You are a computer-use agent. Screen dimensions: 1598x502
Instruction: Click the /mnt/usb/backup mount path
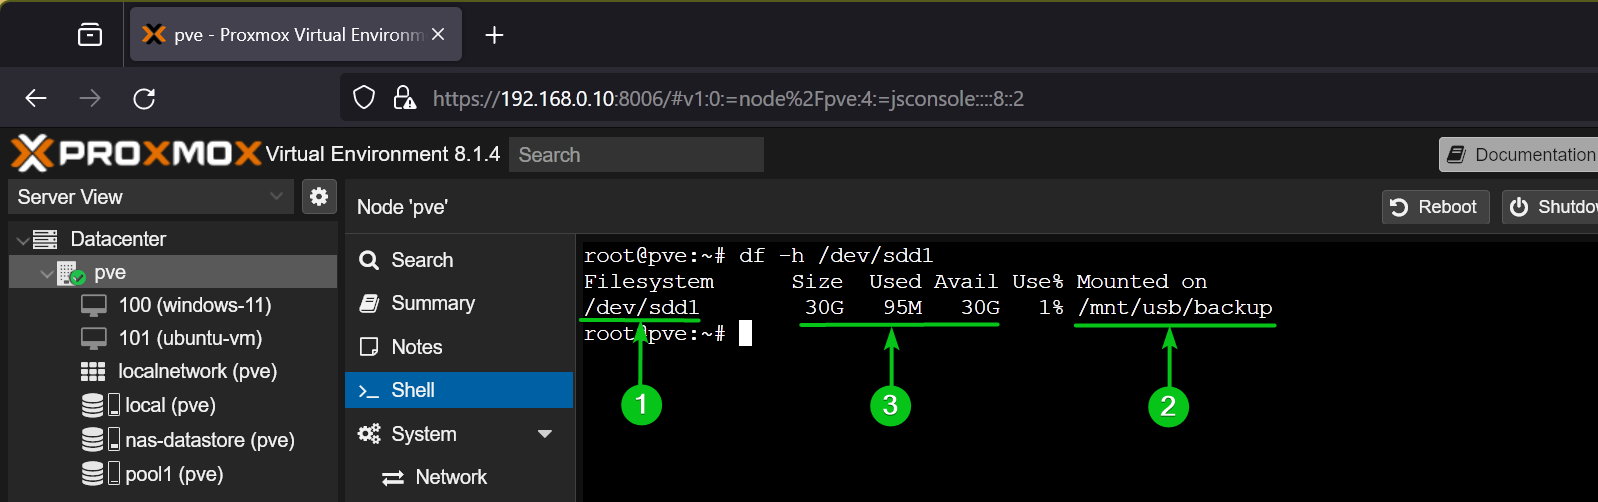(x=1175, y=308)
